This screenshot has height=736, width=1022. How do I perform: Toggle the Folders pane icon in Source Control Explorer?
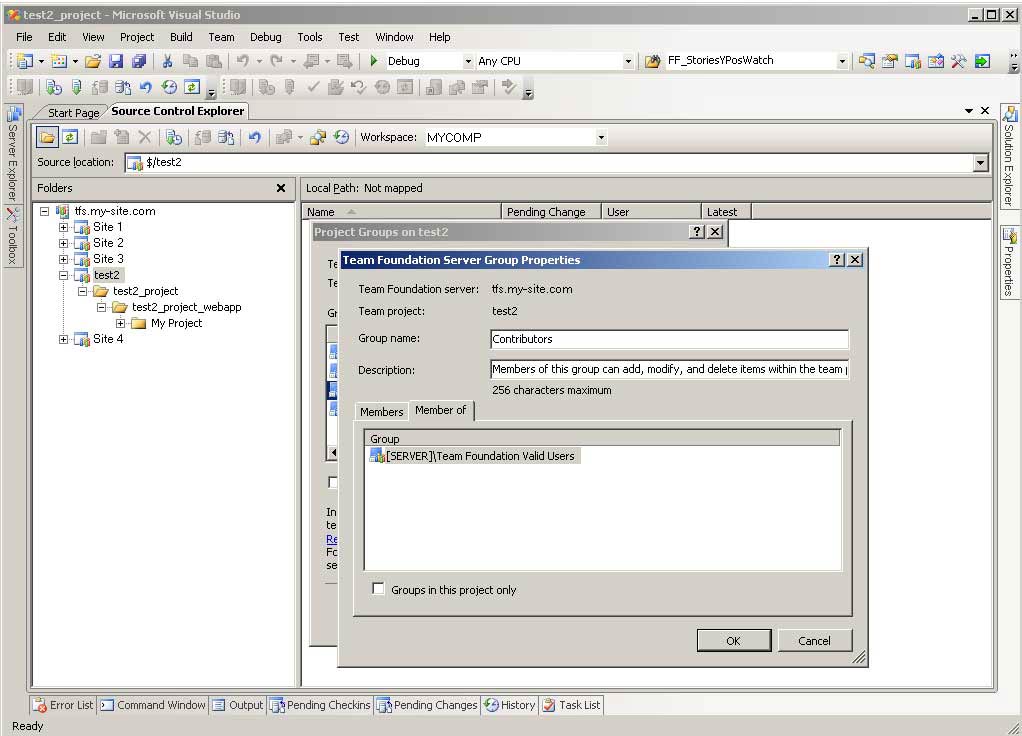click(x=47, y=138)
